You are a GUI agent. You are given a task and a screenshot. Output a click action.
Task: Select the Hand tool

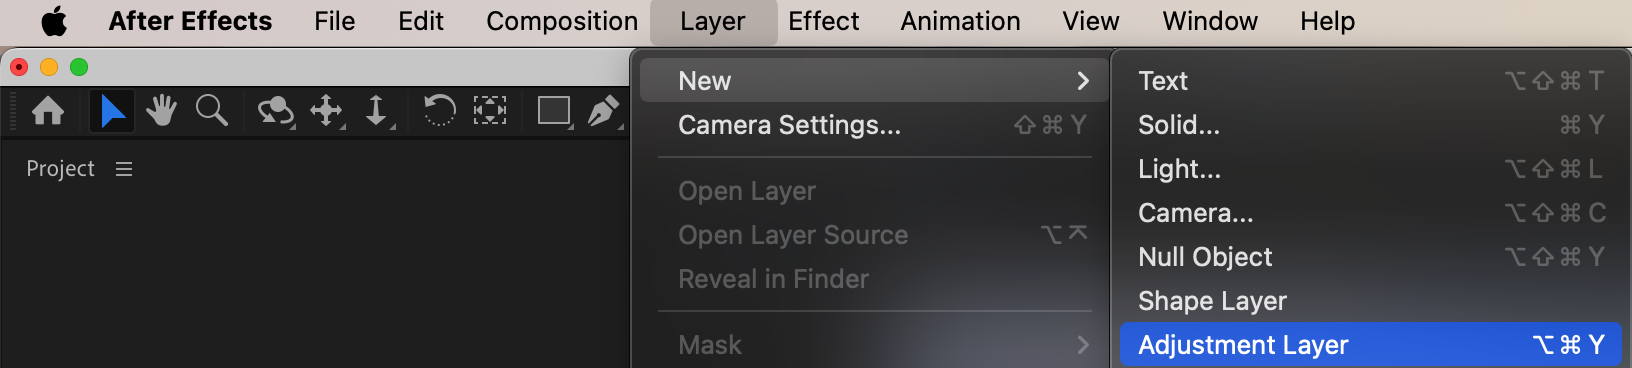(161, 110)
